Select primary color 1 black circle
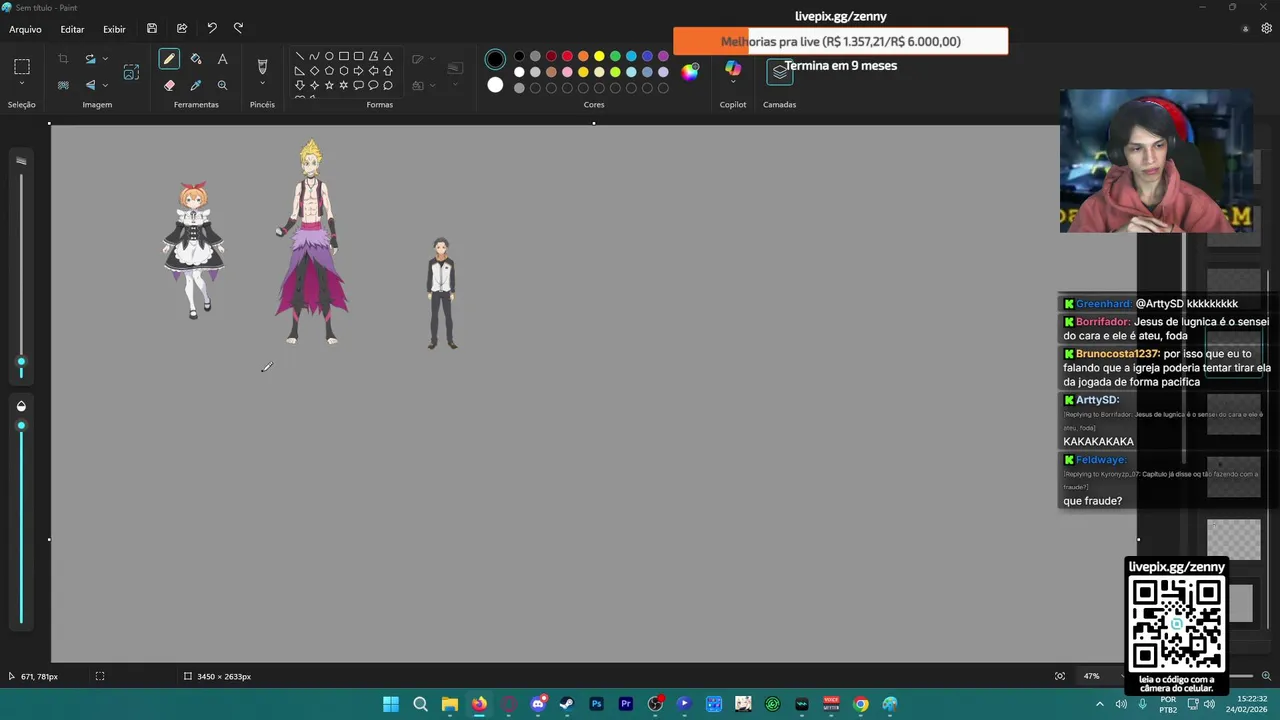 [x=495, y=59]
